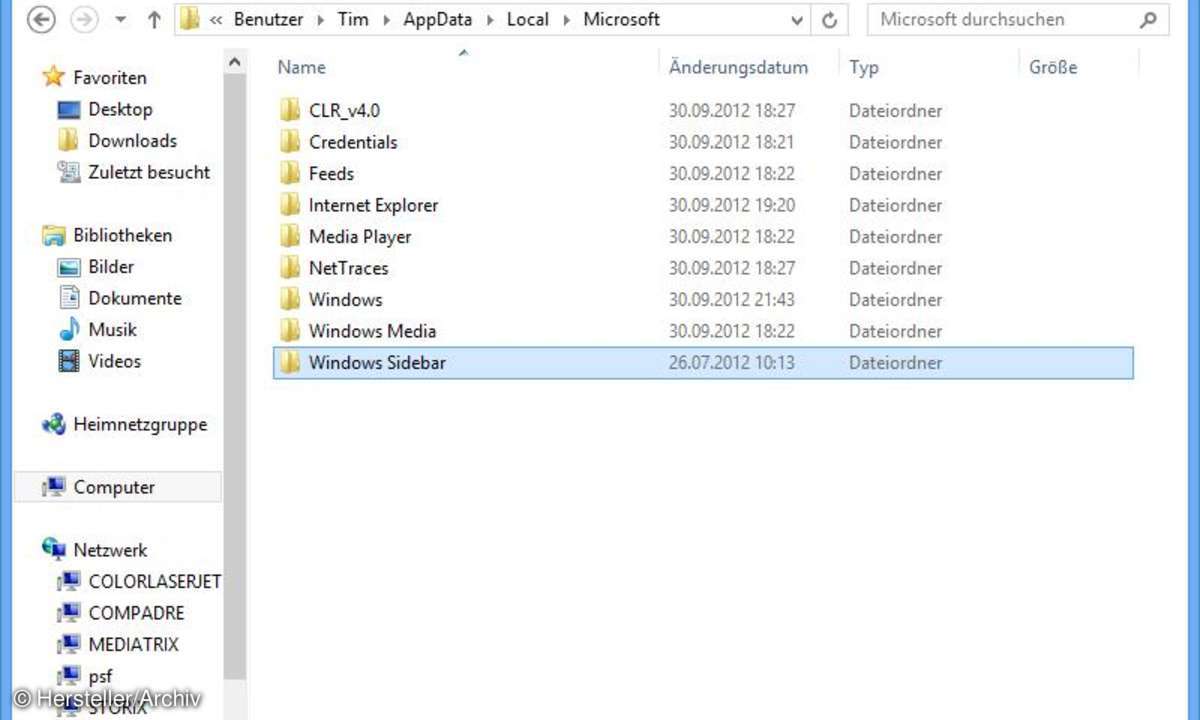Click scroll-up arrow of navigation pane
The width and height of the screenshot is (1200, 720).
tap(234, 62)
